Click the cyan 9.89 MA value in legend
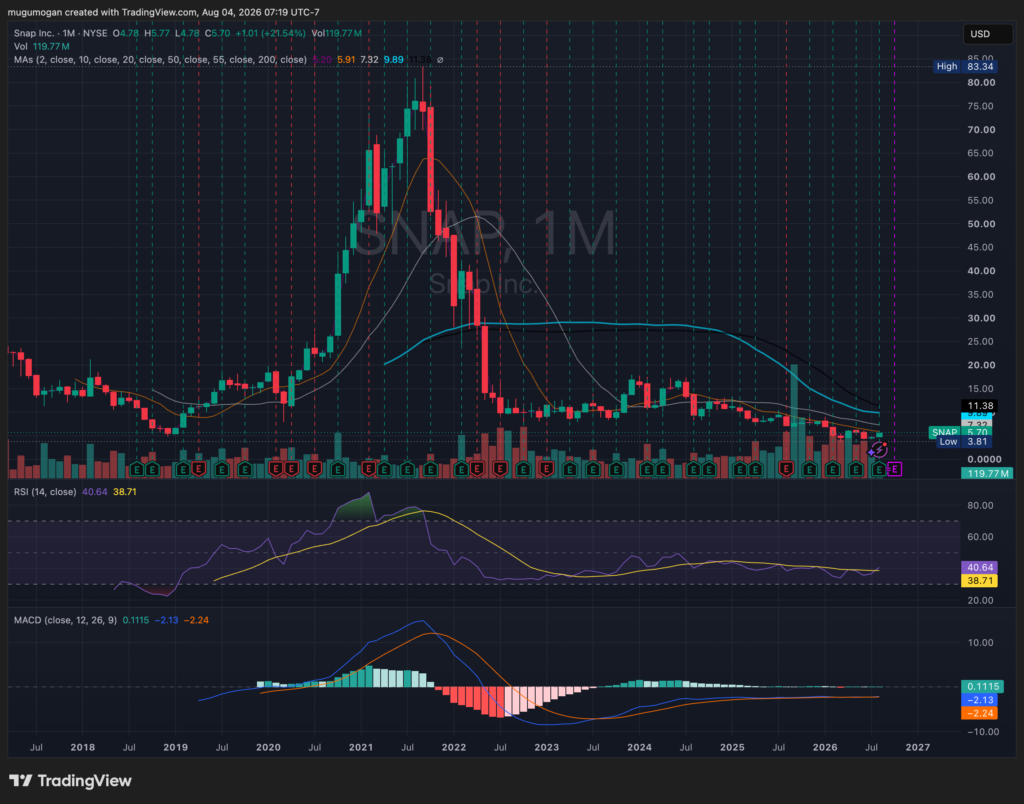 tap(394, 59)
